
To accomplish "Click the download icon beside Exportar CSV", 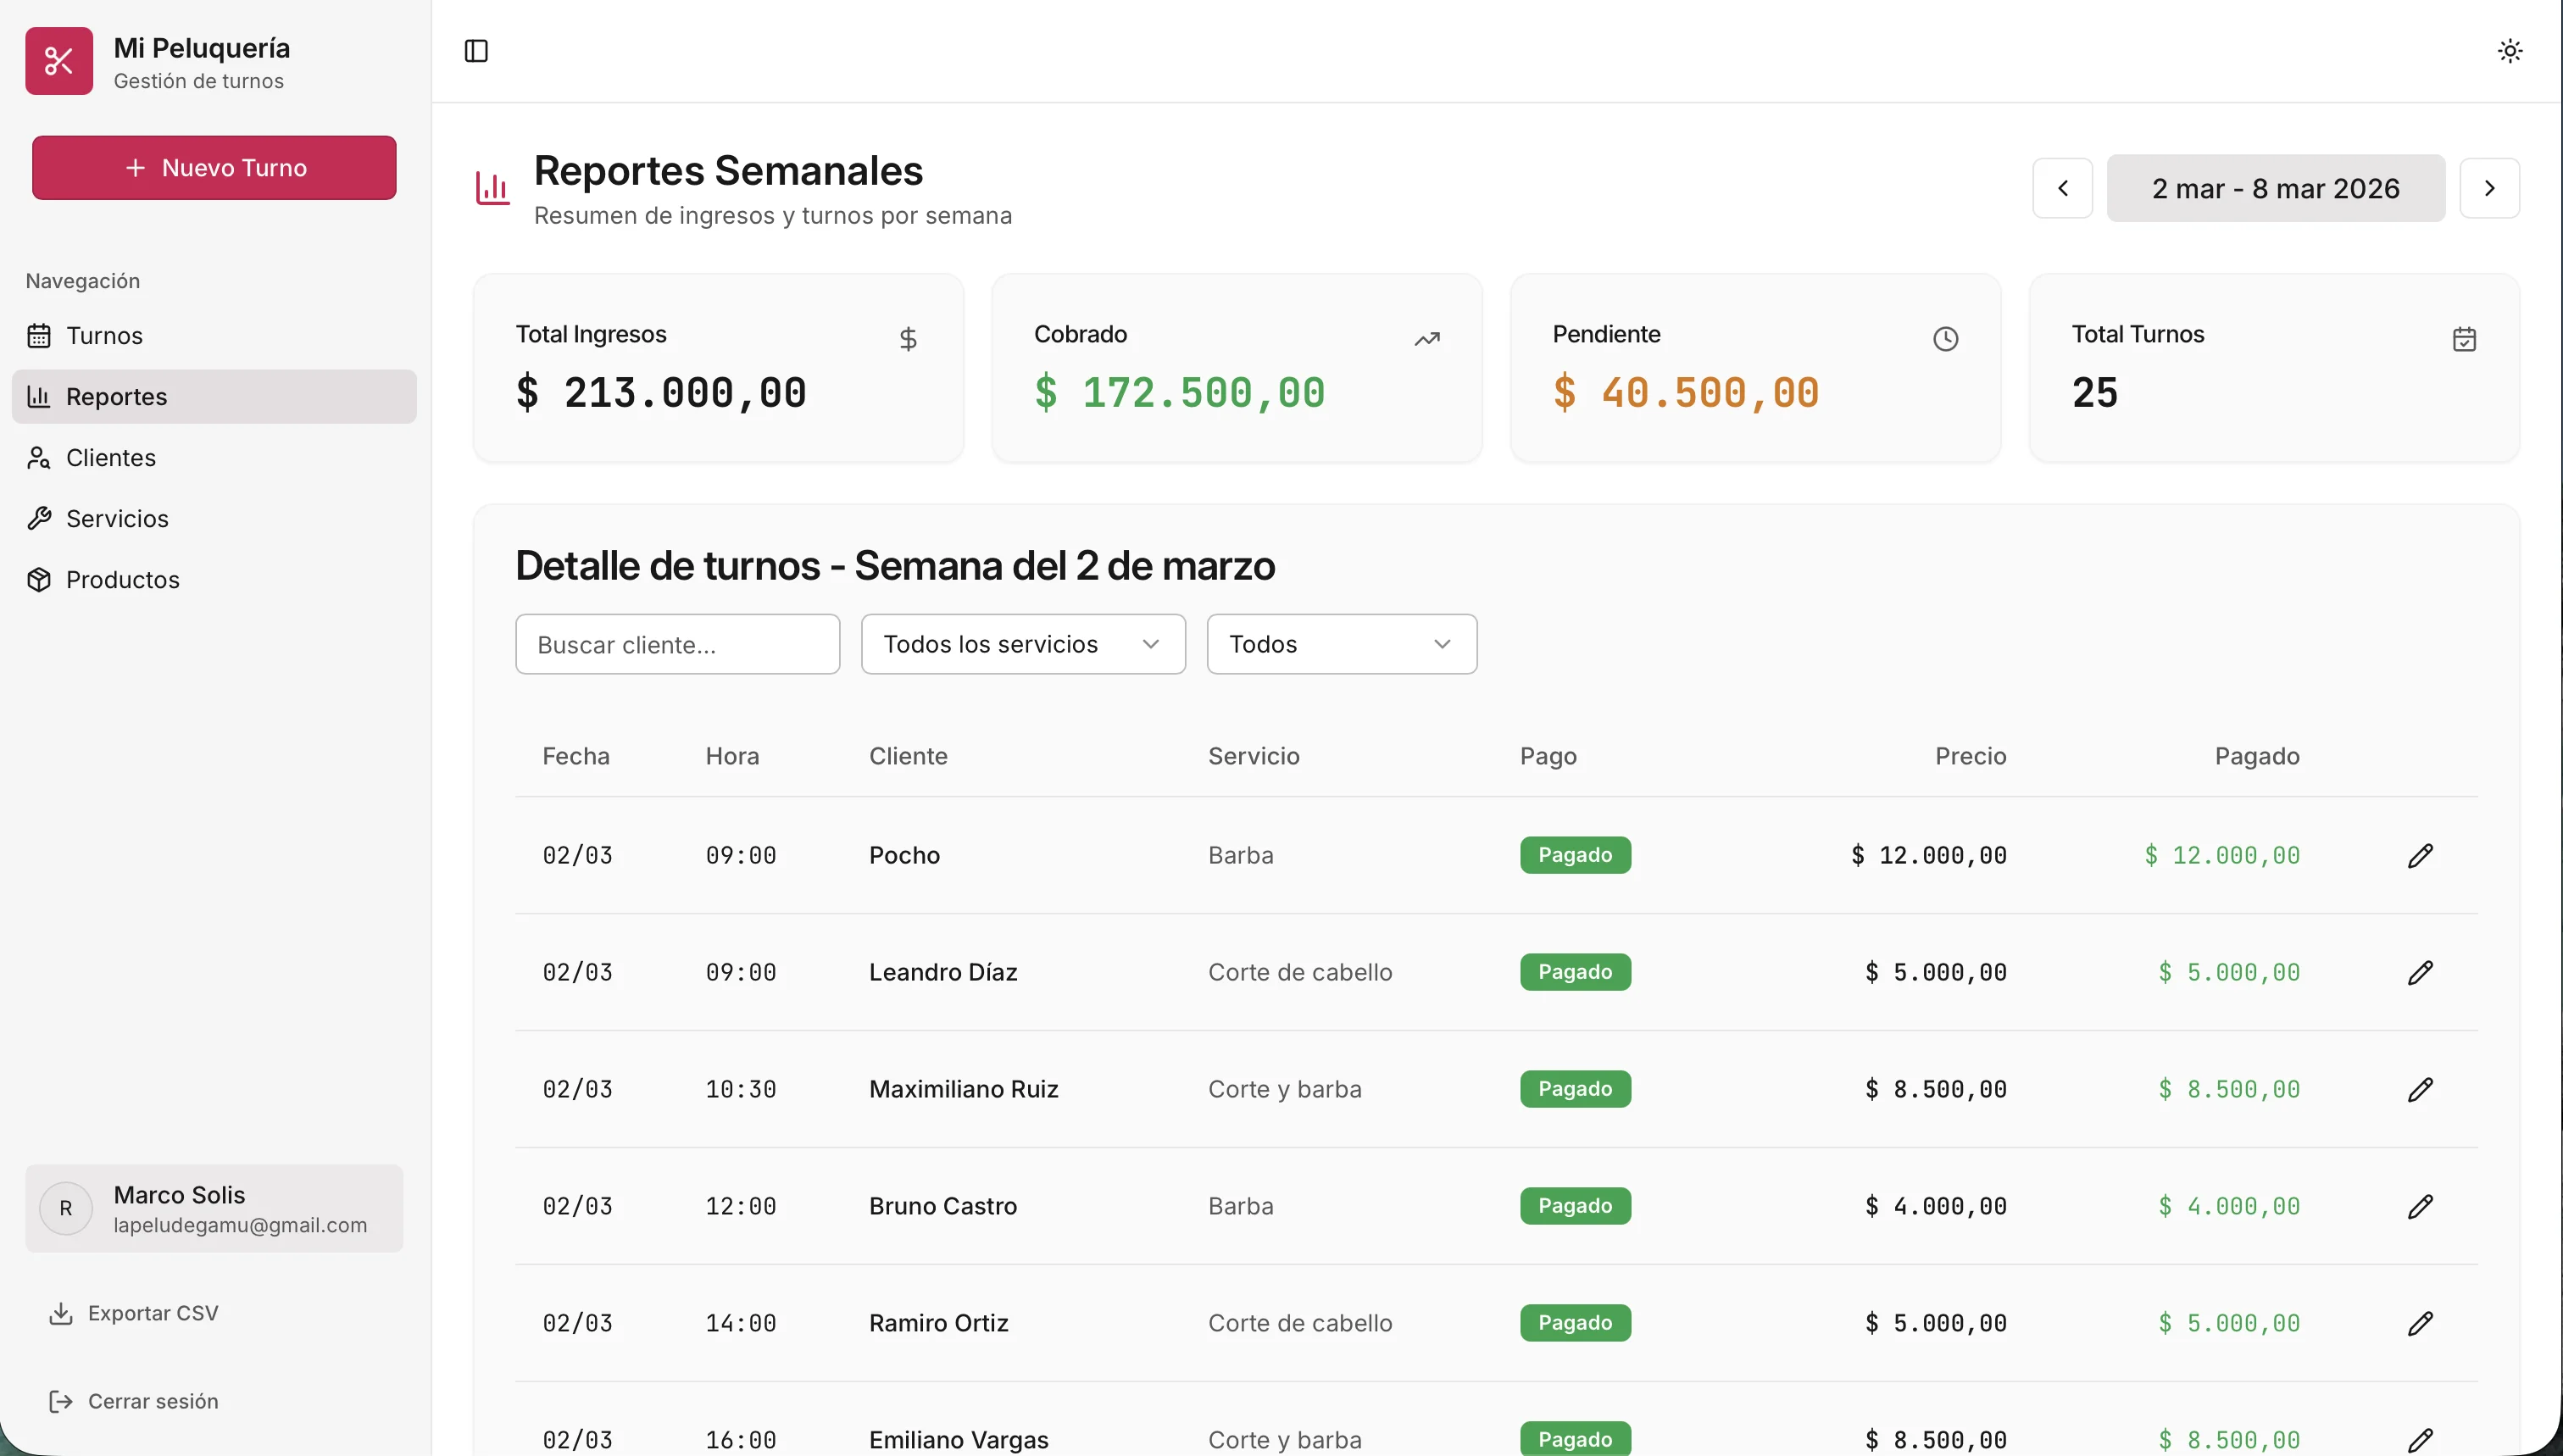I will pyautogui.click(x=61, y=1313).
